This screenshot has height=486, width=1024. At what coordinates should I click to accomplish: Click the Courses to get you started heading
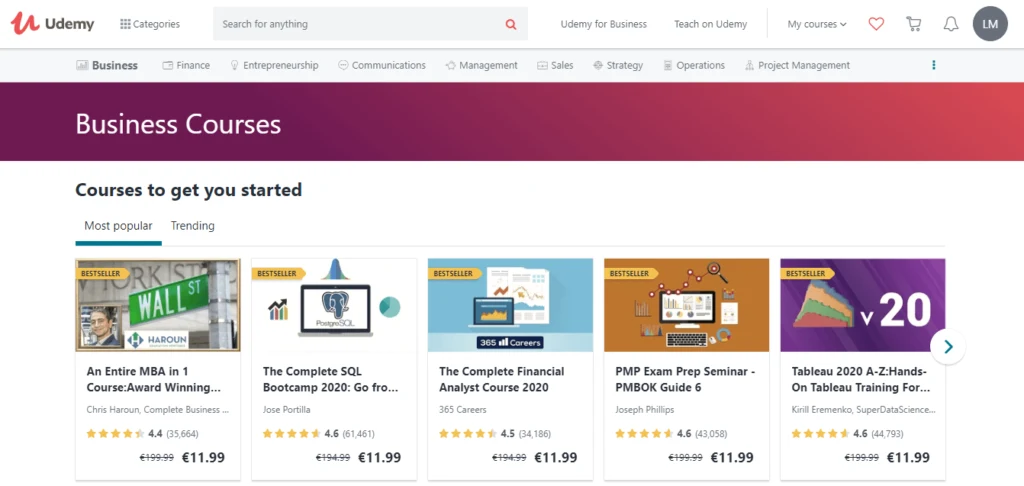click(x=189, y=190)
